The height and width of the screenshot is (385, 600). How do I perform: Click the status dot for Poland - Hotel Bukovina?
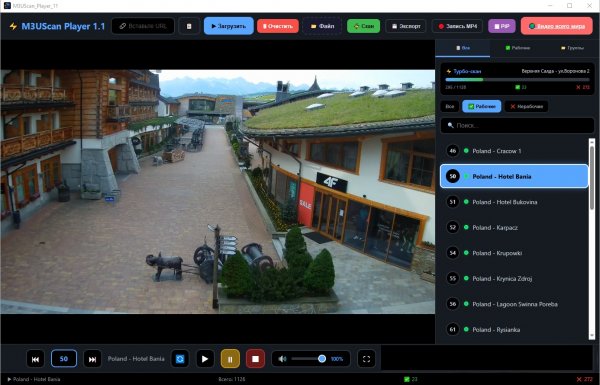[x=466, y=202]
